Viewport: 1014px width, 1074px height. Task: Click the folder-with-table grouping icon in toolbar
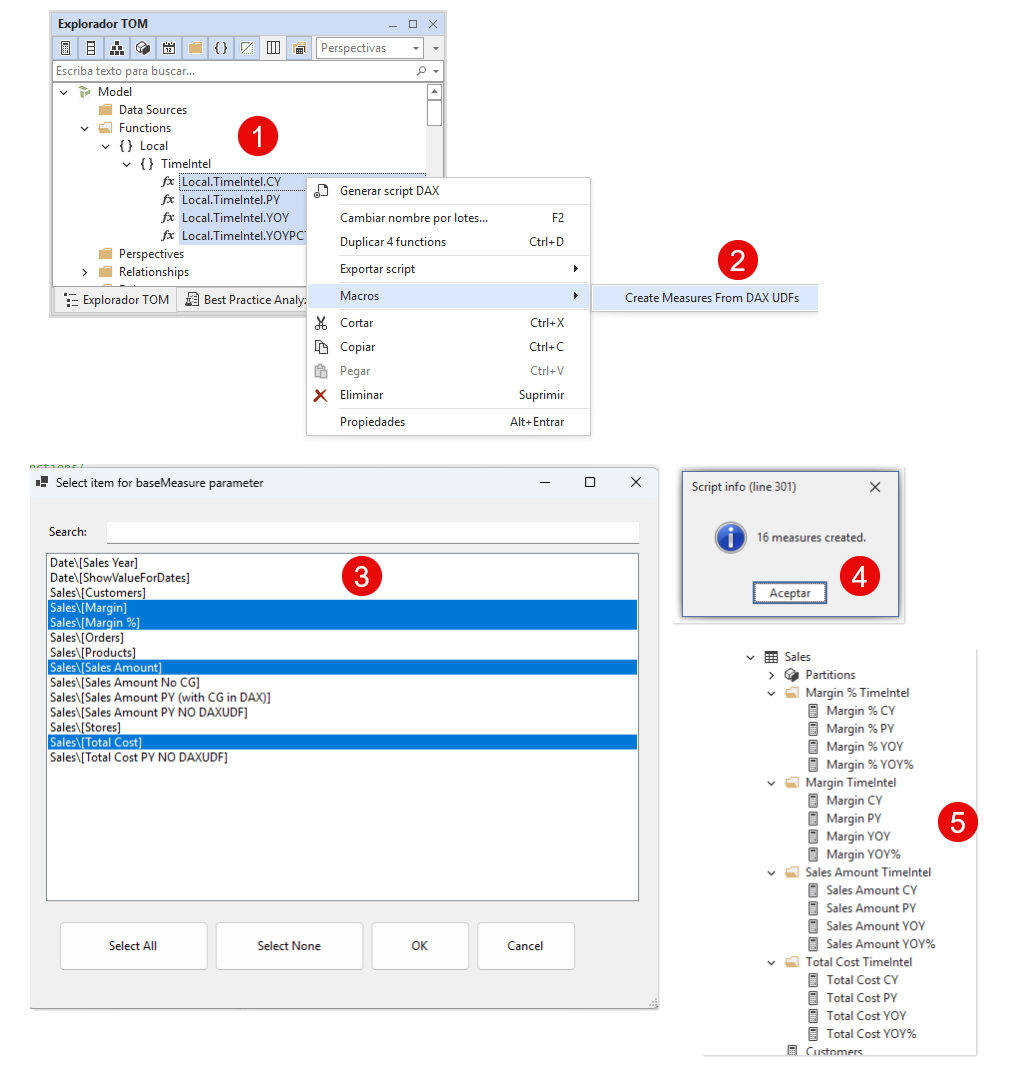(x=299, y=48)
